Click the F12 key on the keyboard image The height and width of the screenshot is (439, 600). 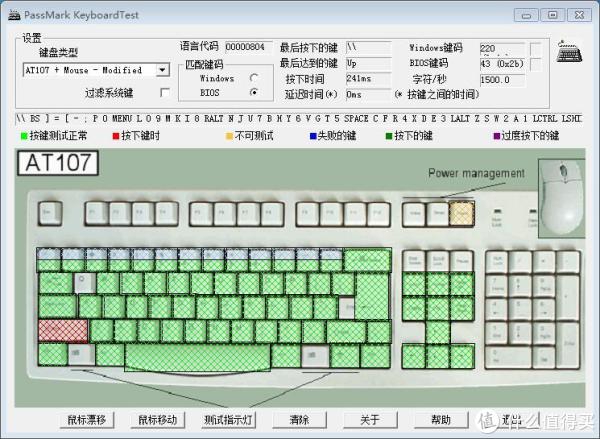[378, 213]
